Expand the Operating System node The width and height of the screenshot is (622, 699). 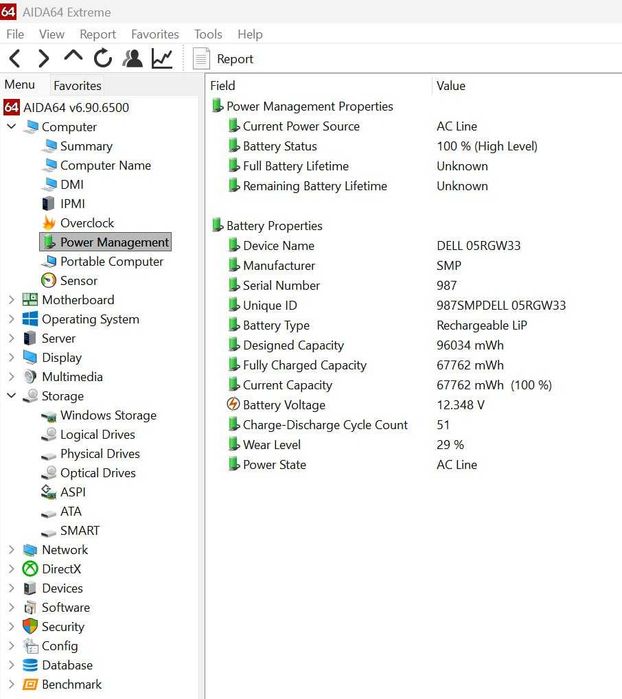tap(12, 319)
